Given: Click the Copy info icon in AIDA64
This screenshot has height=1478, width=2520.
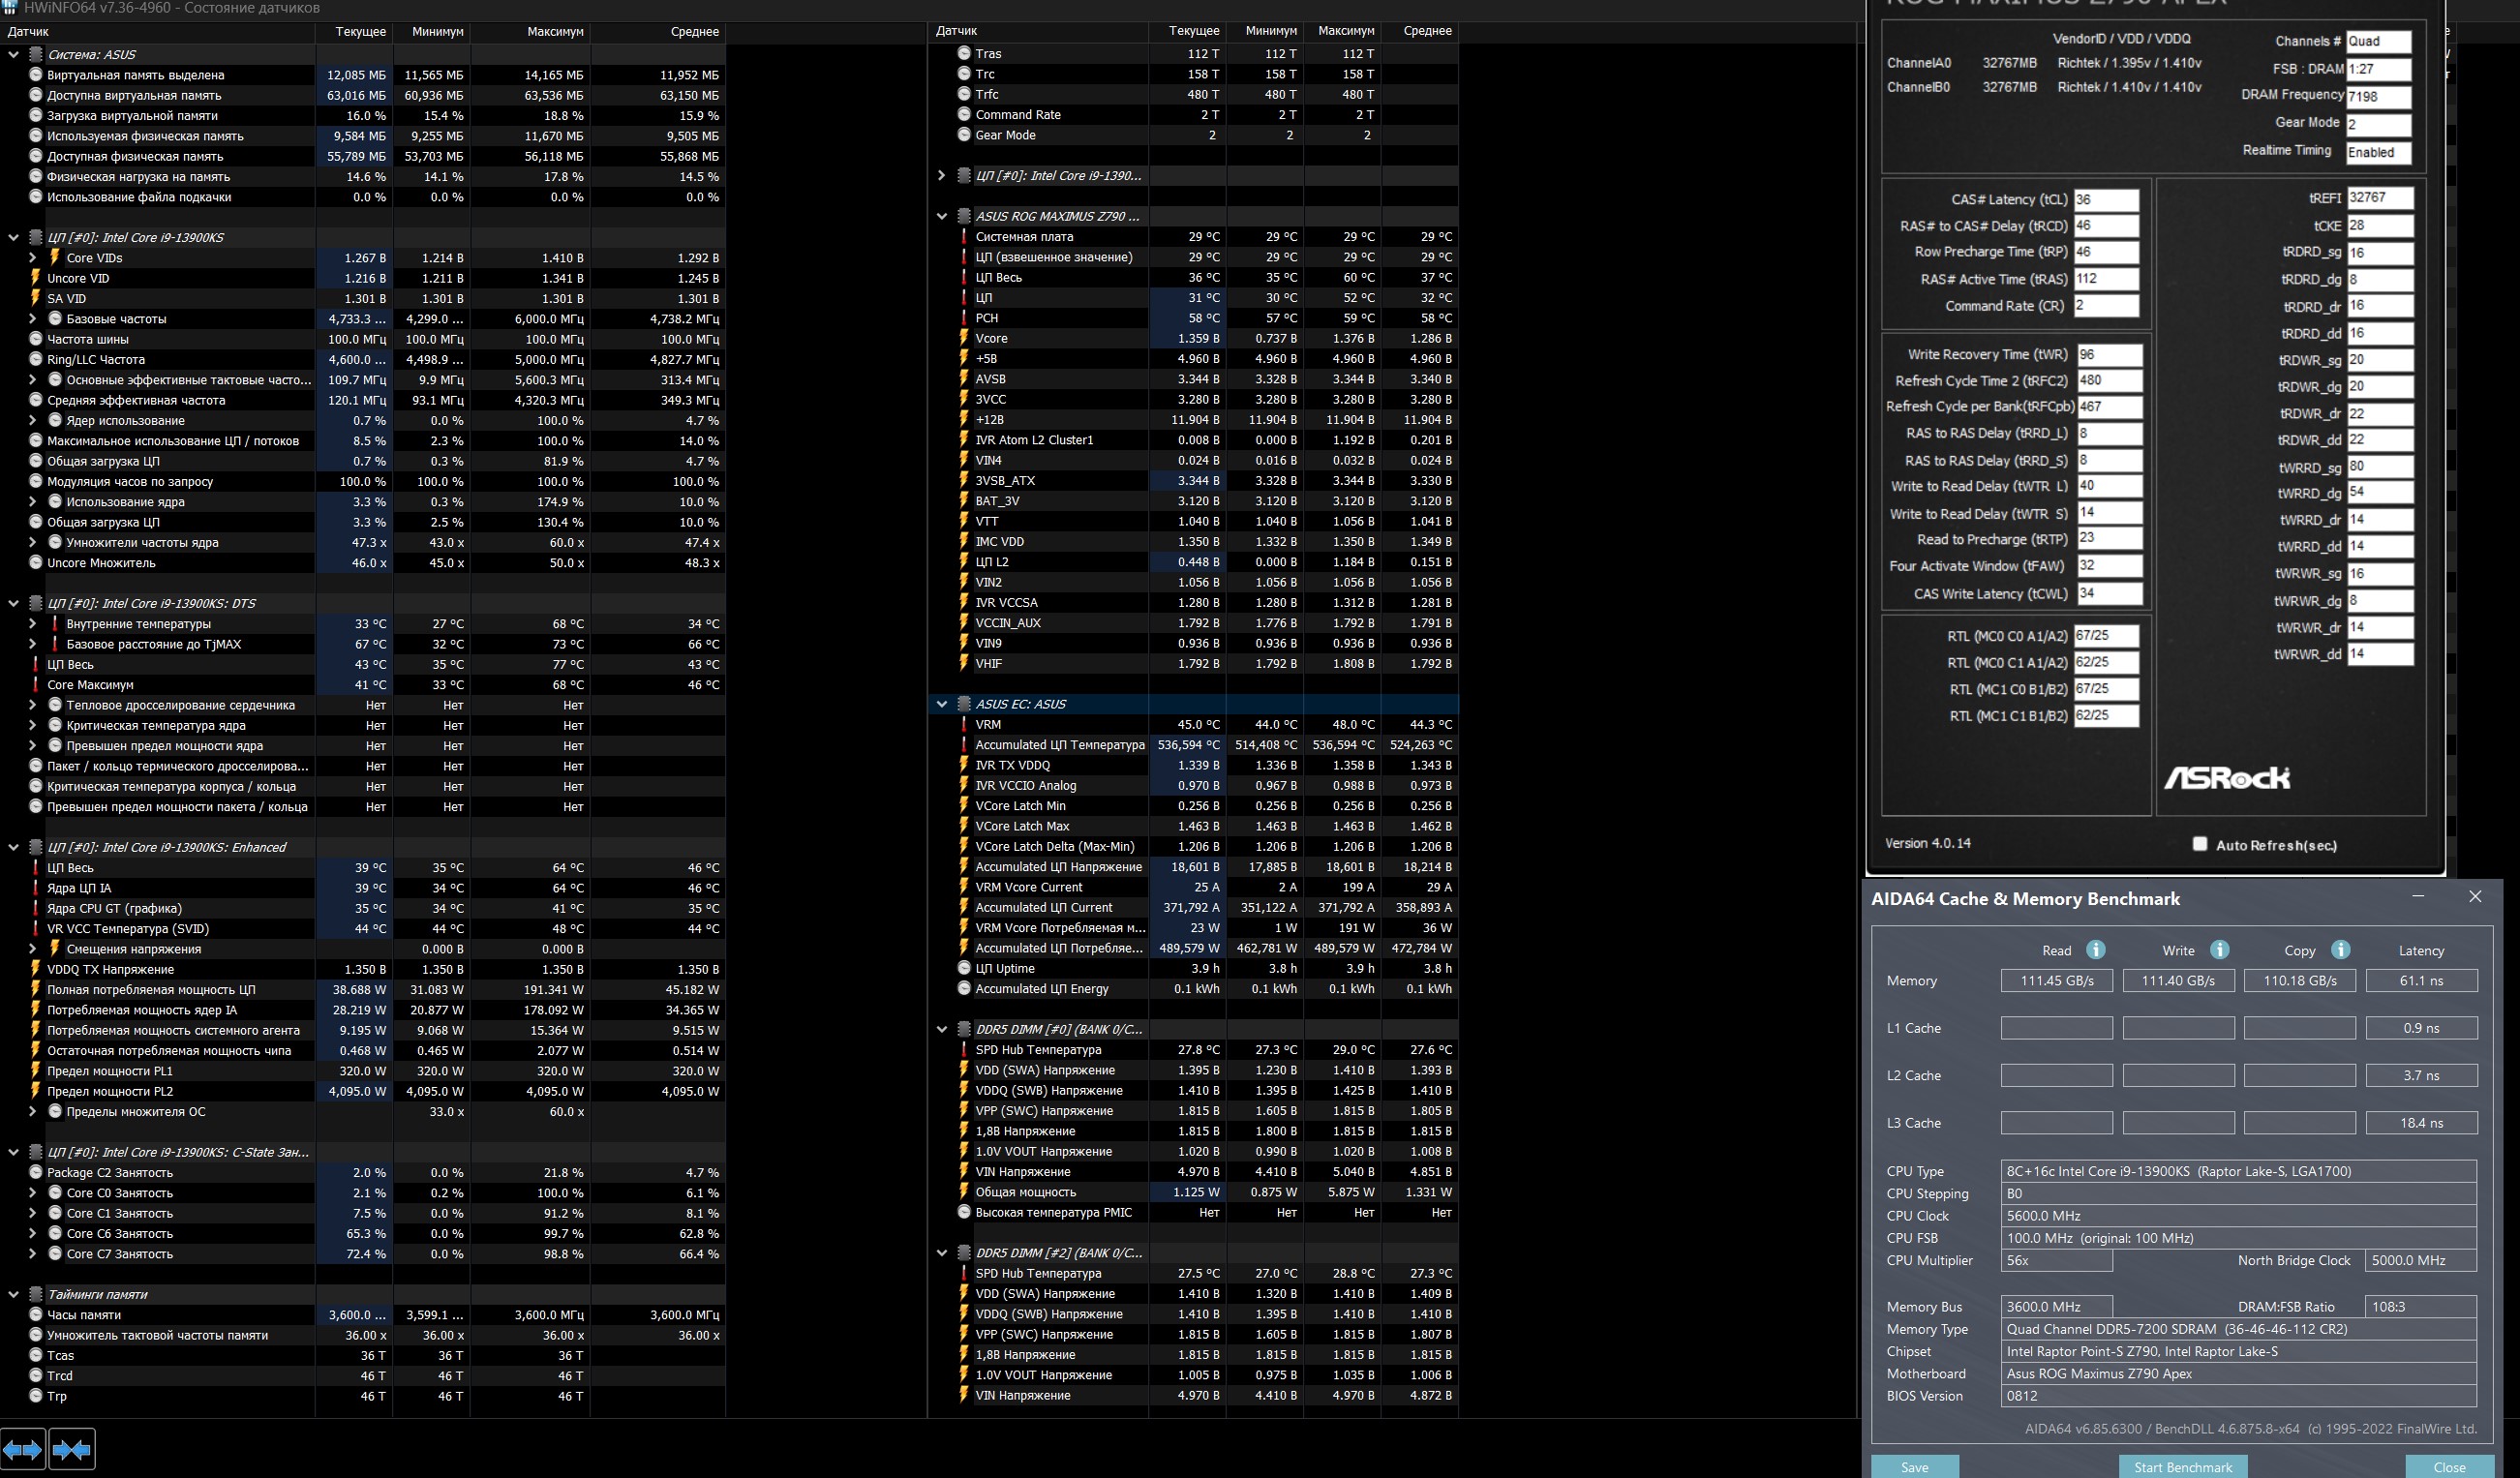Looking at the screenshot, I should [x=2340, y=950].
